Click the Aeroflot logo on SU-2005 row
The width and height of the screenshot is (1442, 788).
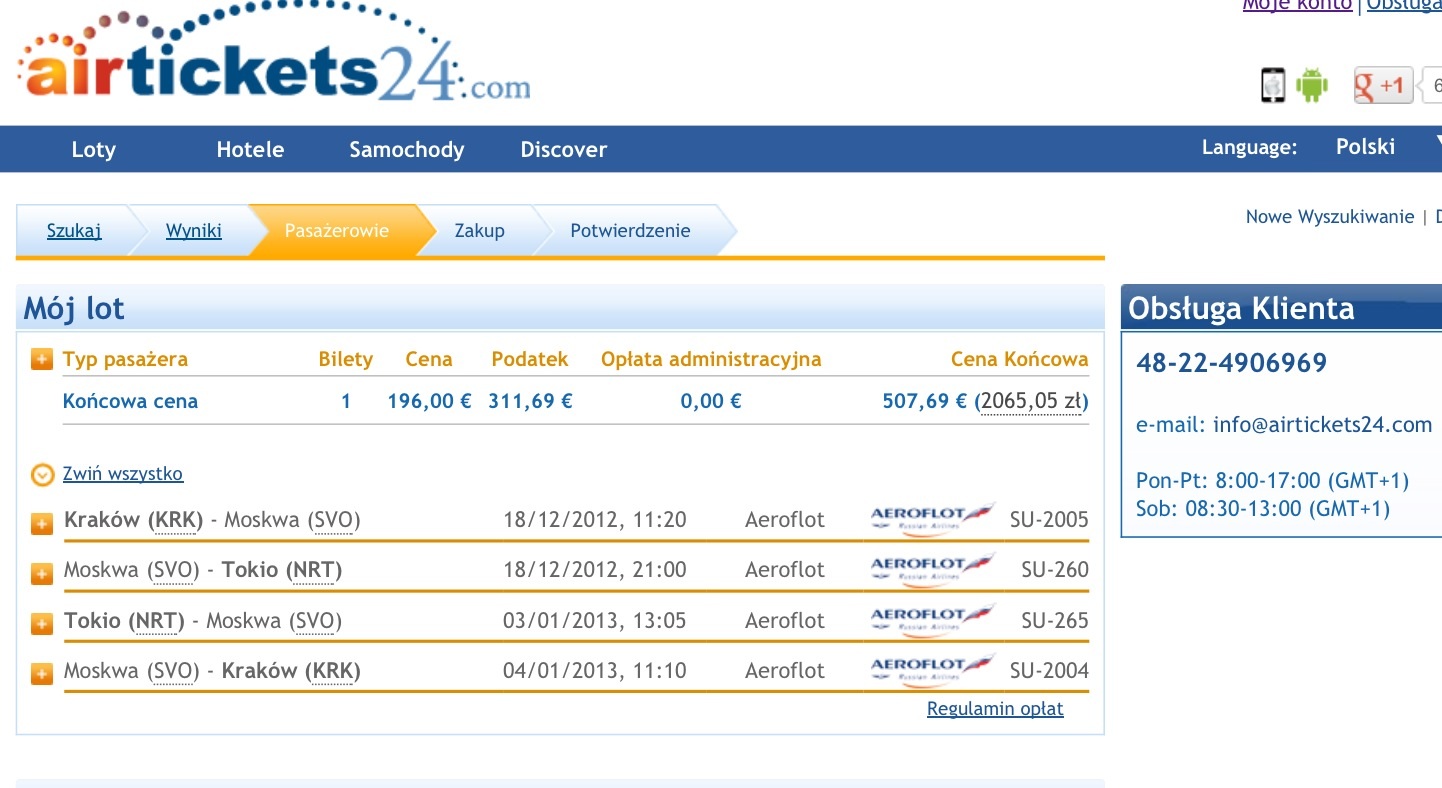click(934, 519)
